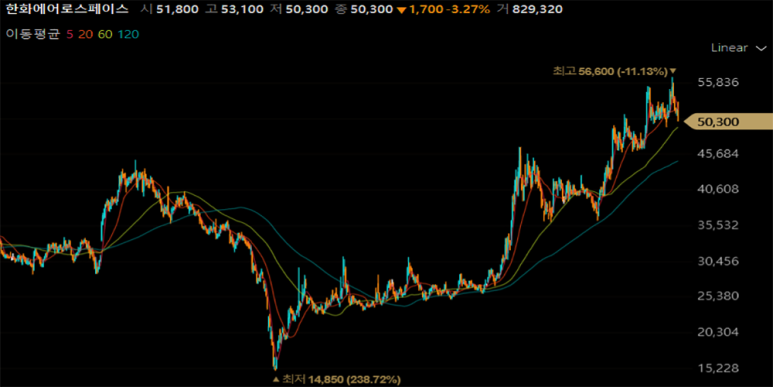
Task: Click the volume value 829,320
Action: pyautogui.click(x=537, y=9)
